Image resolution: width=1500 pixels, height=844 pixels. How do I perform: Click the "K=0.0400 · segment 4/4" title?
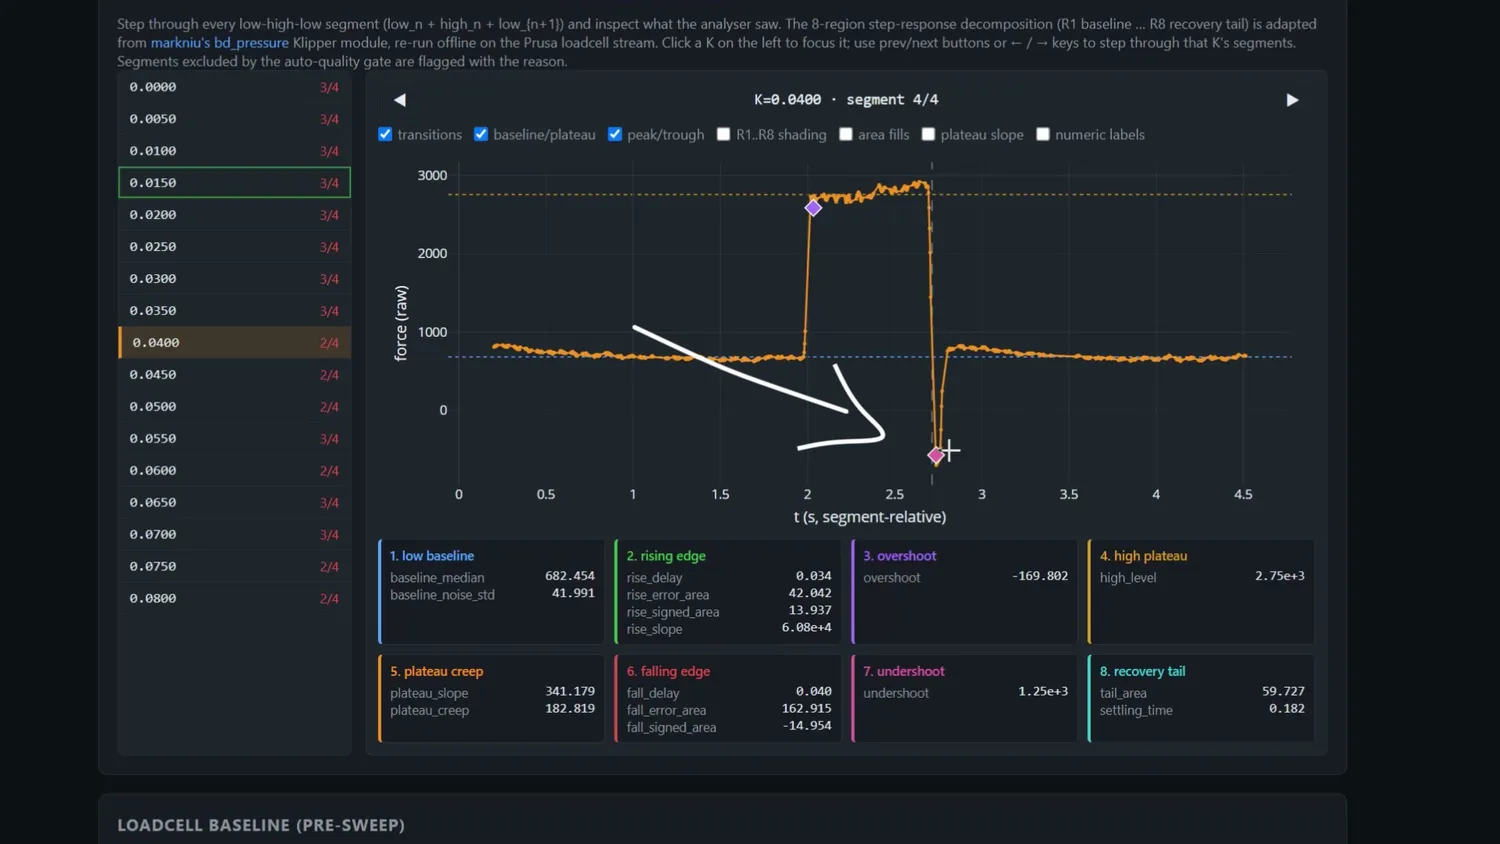(x=846, y=100)
